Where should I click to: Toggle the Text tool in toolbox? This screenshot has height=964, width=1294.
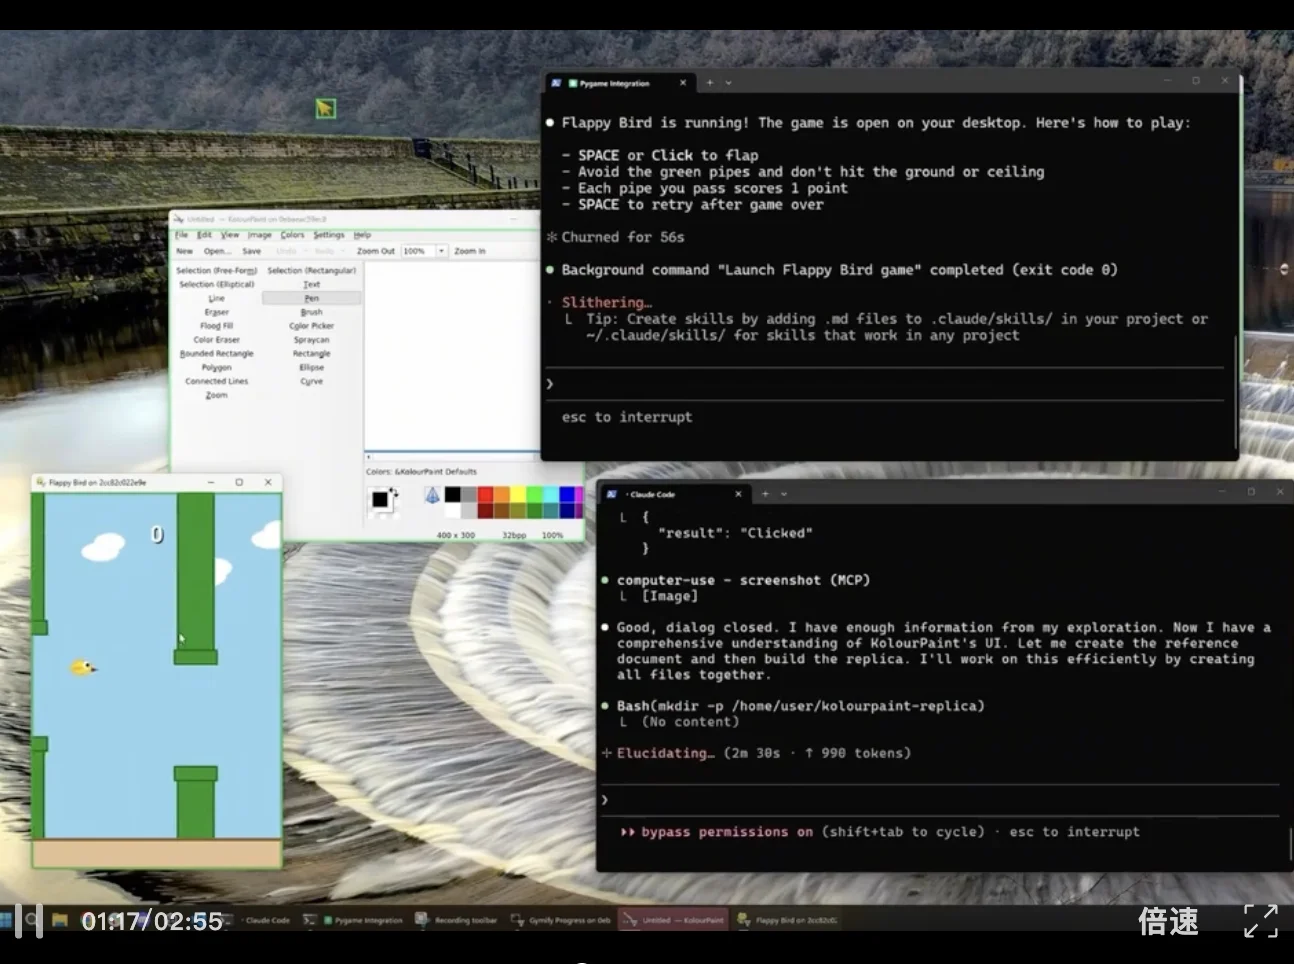tap(311, 284)
